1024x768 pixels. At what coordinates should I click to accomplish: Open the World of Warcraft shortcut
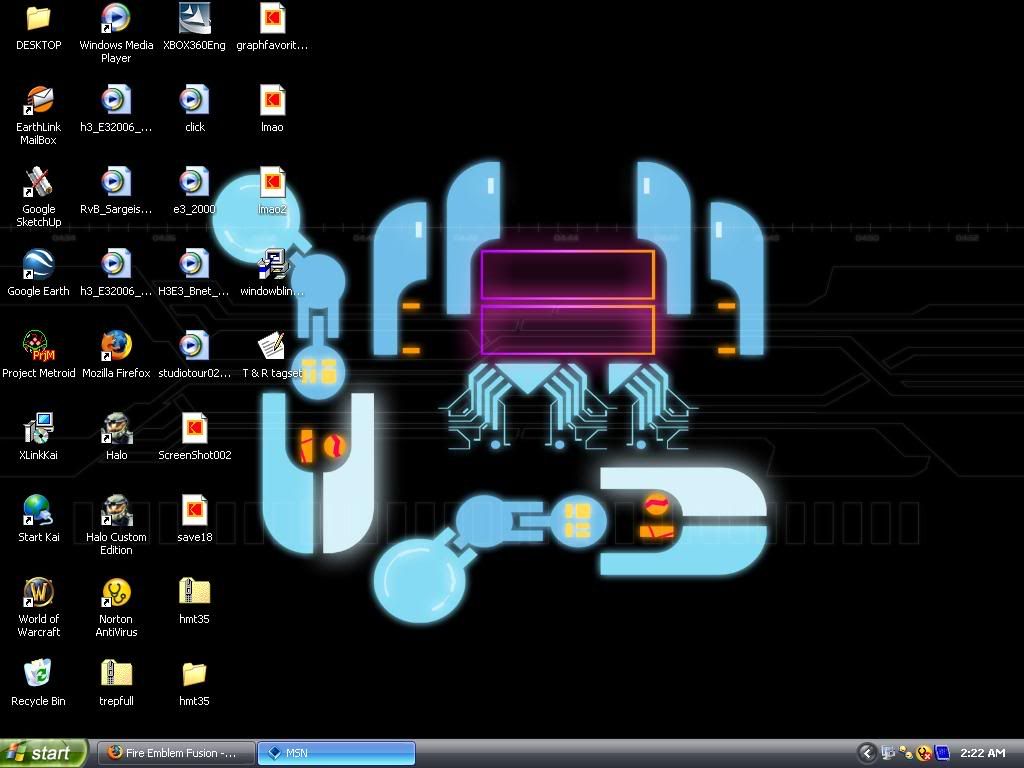click(38, 593)
